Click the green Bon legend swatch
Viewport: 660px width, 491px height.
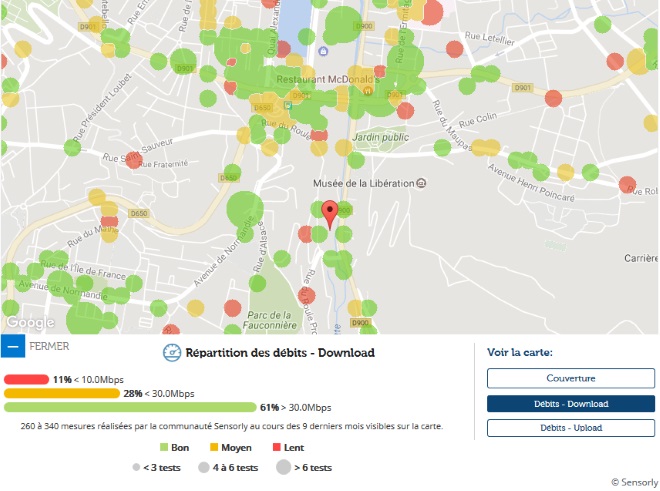coord(163,447)
